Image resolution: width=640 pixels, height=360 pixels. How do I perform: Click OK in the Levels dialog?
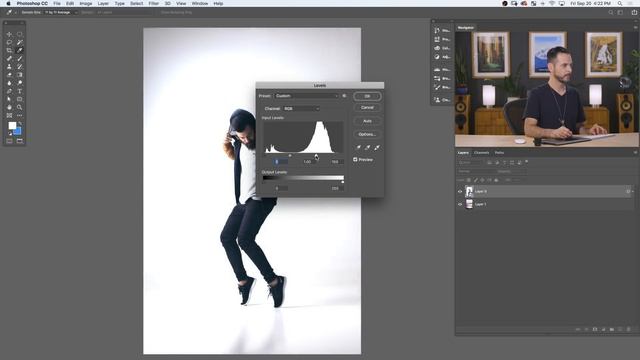[367, 96]
